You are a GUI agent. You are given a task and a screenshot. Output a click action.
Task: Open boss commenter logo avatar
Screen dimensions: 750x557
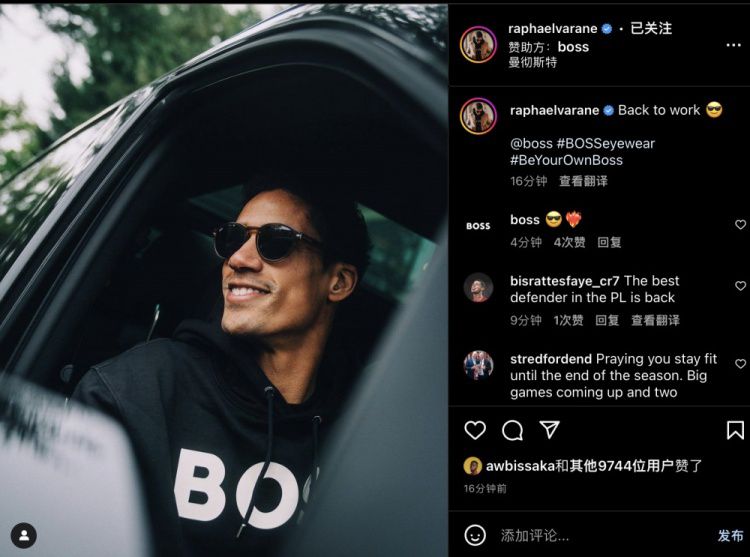(x=478, y=226)
